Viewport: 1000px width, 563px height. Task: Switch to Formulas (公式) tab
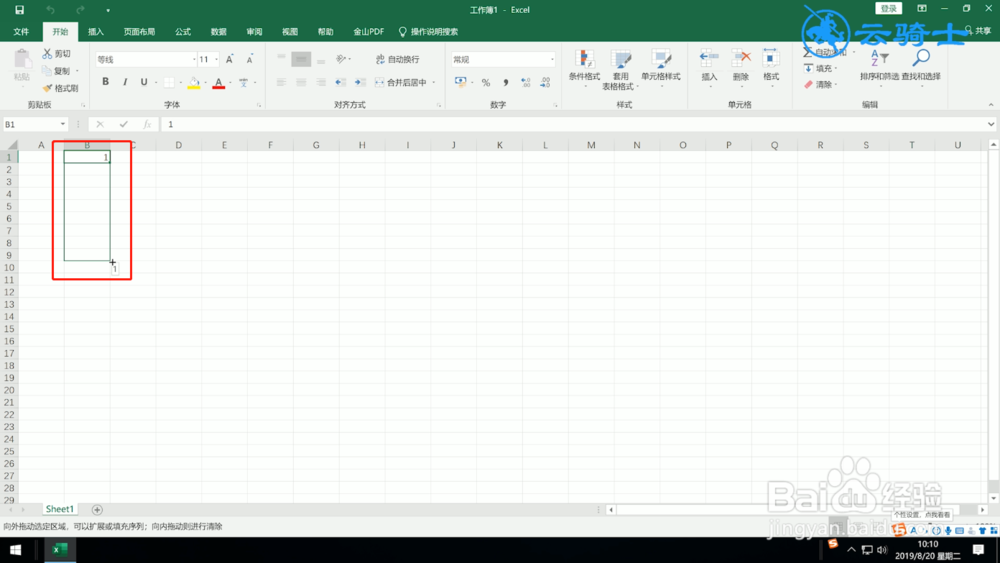click(183, 31)
